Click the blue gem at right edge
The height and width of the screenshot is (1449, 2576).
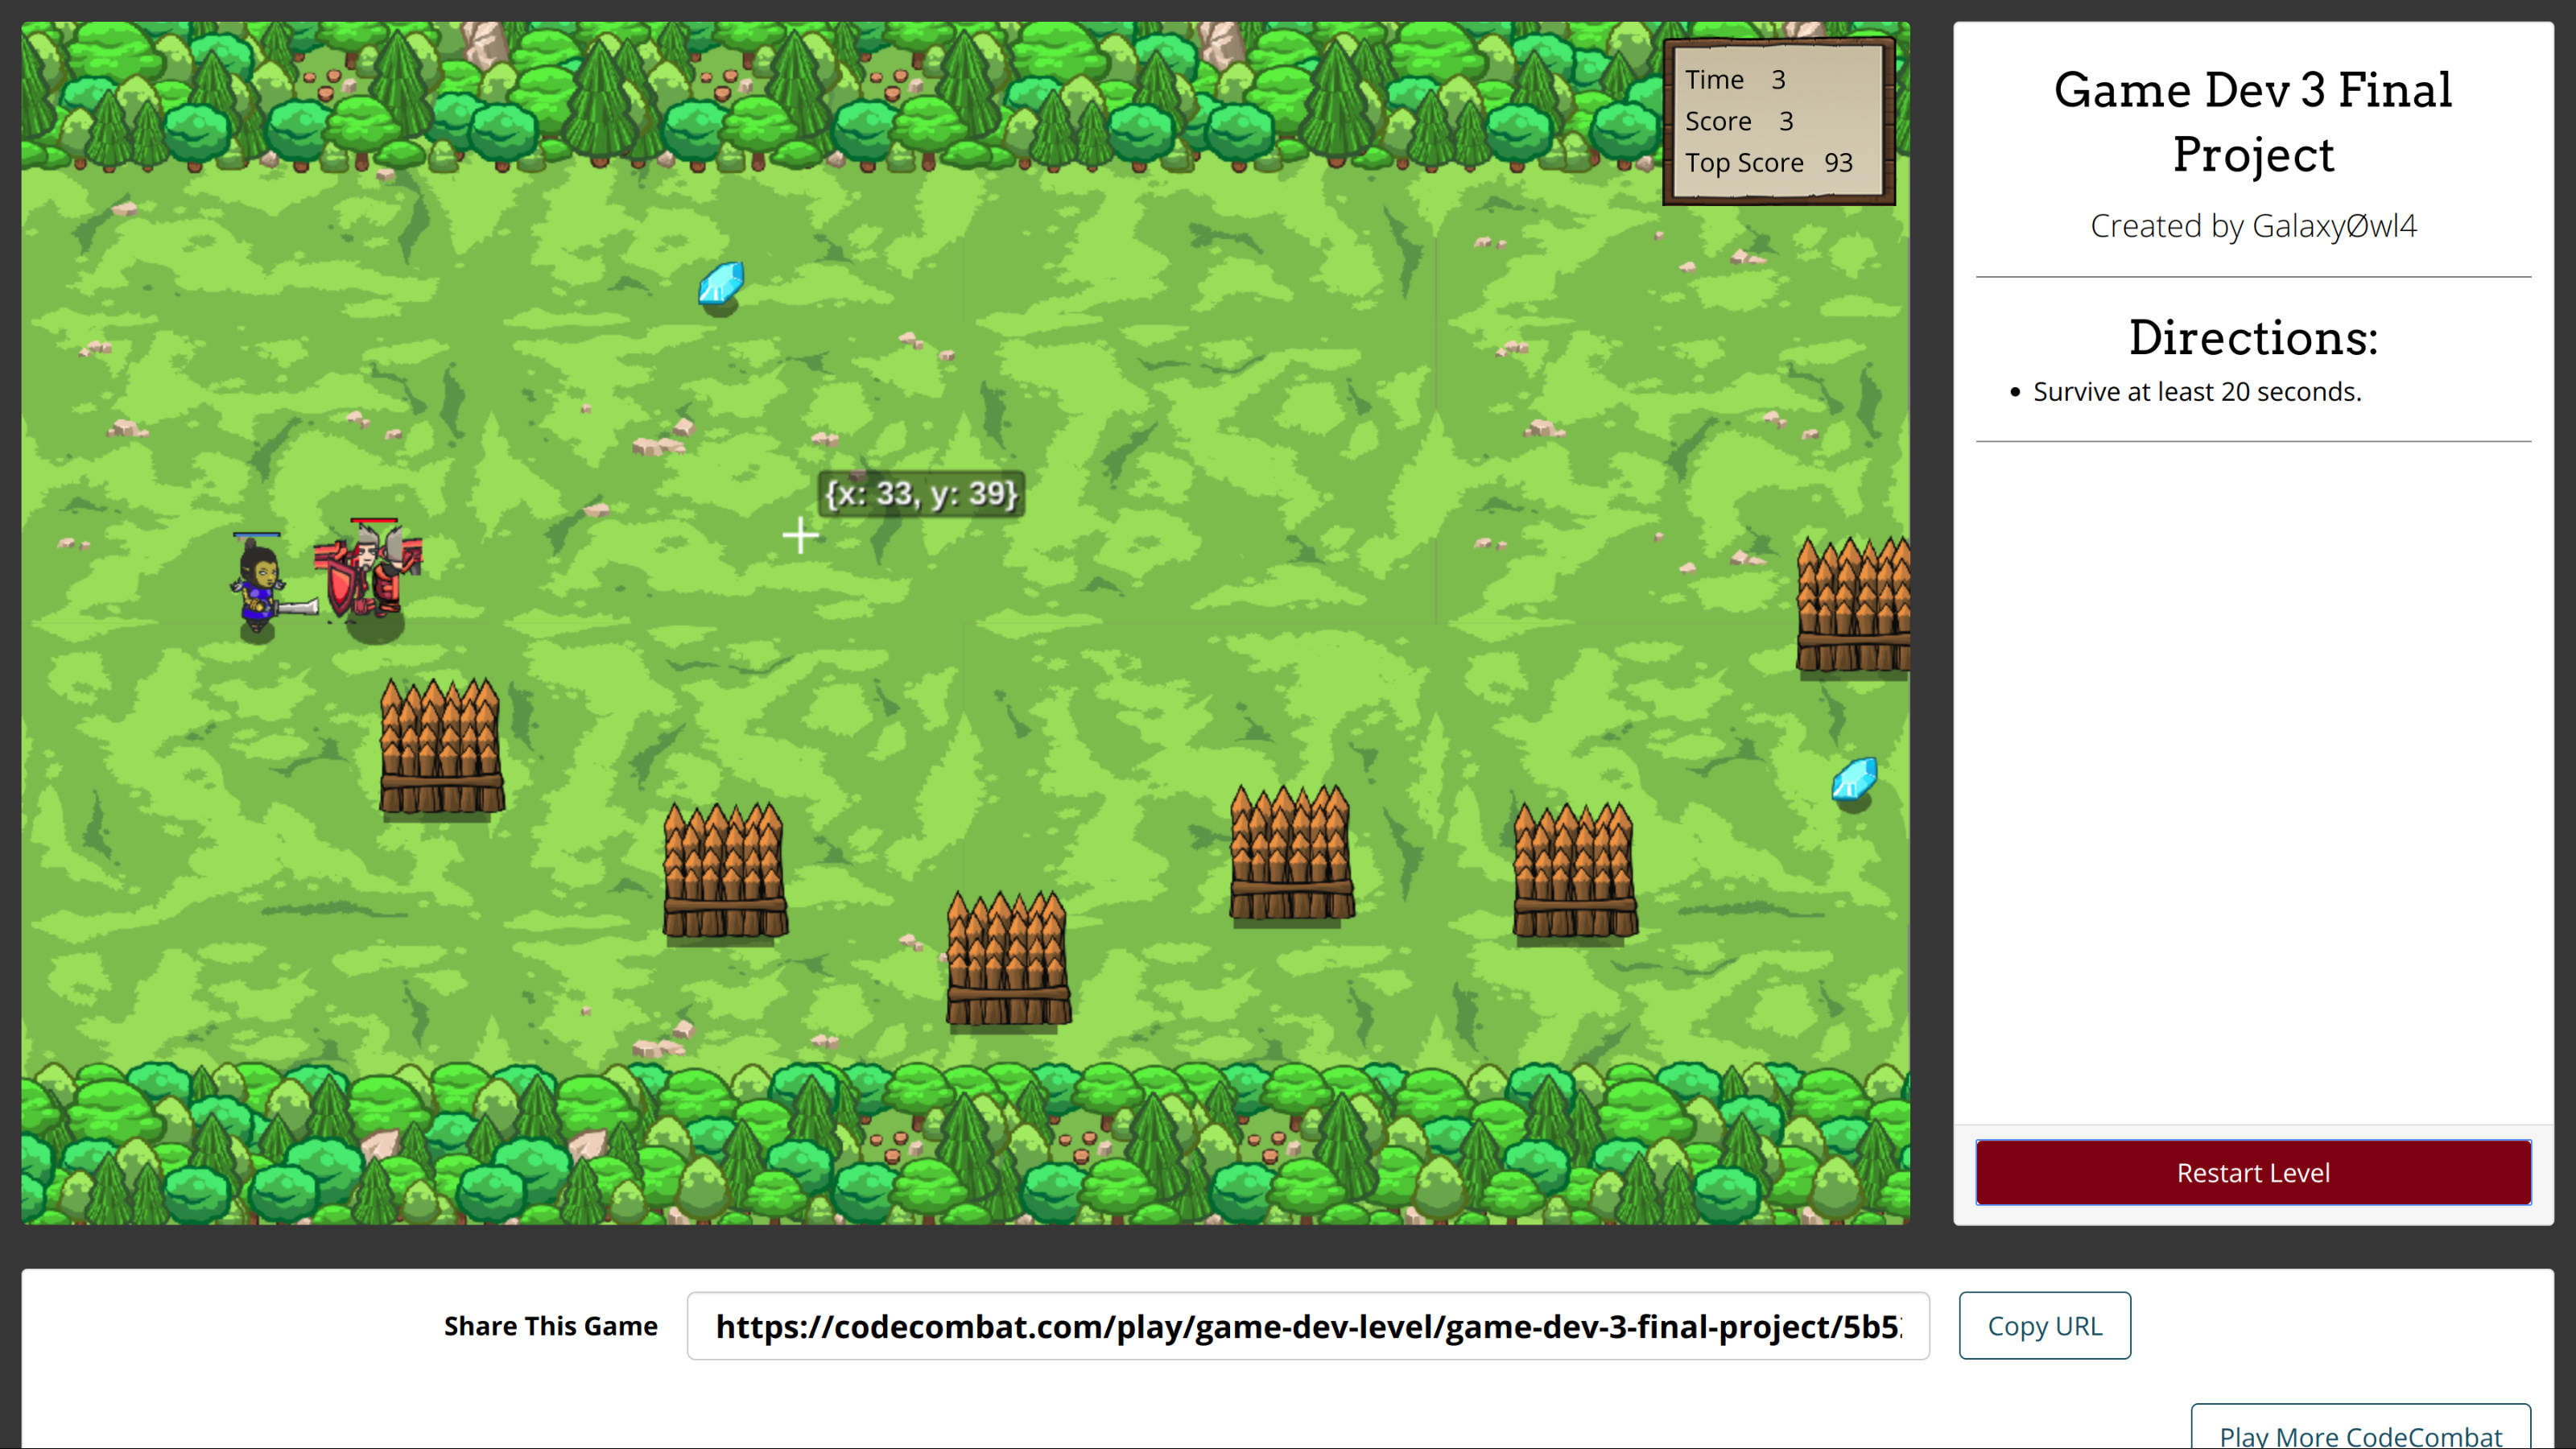coord(1853,779)
